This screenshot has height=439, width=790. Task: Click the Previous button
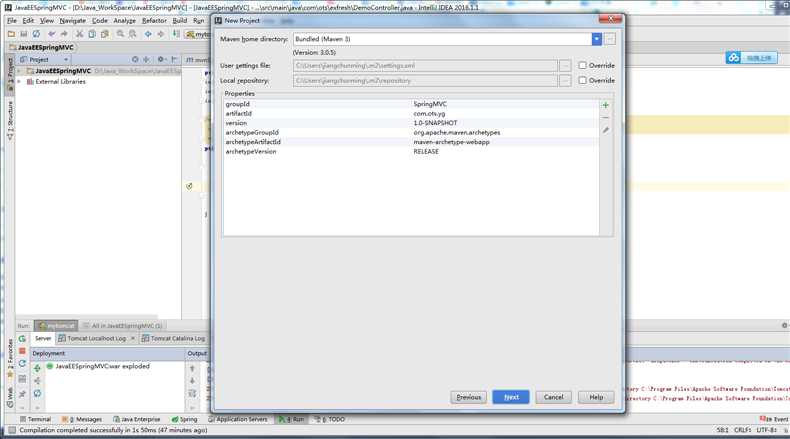469,397
